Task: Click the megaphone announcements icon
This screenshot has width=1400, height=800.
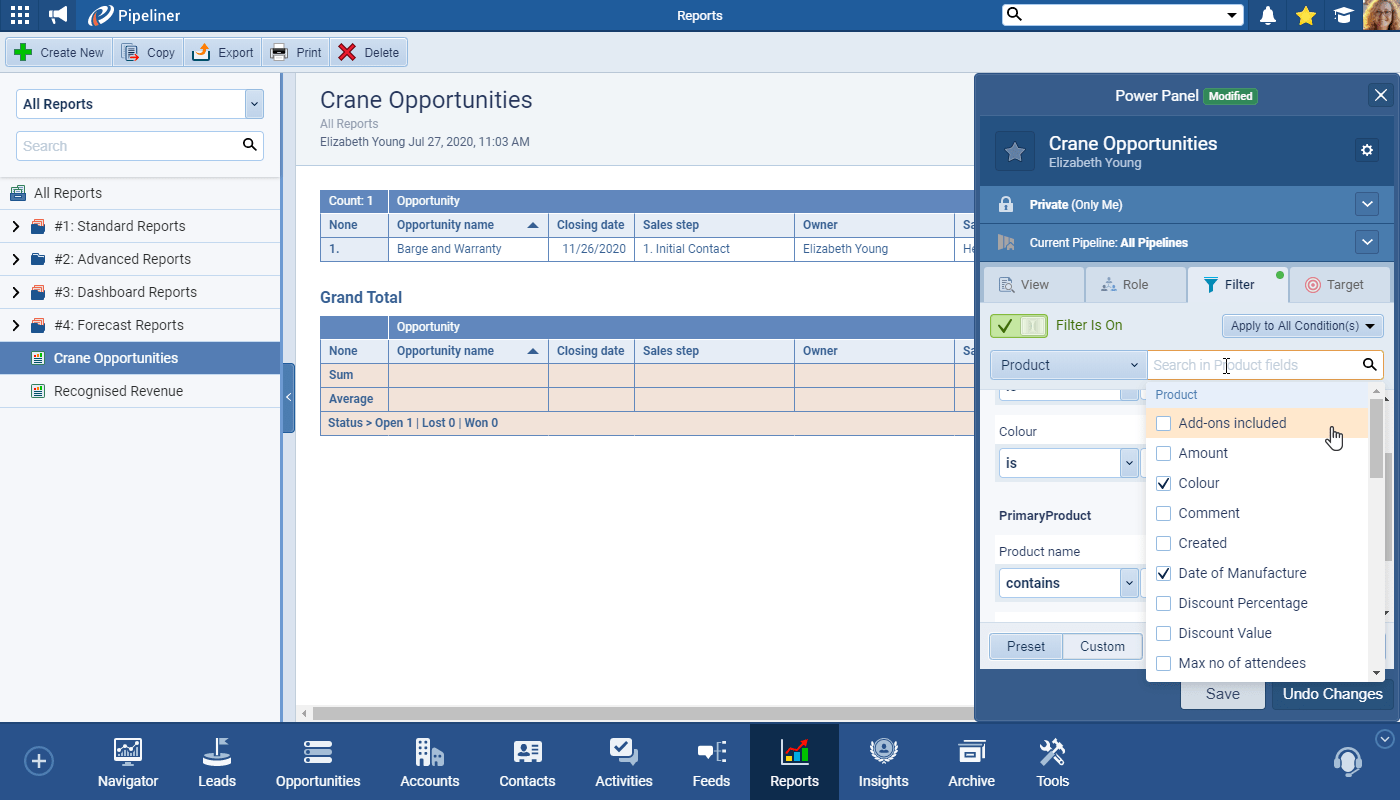Action: pyautogui.click(x=59, y=15)
